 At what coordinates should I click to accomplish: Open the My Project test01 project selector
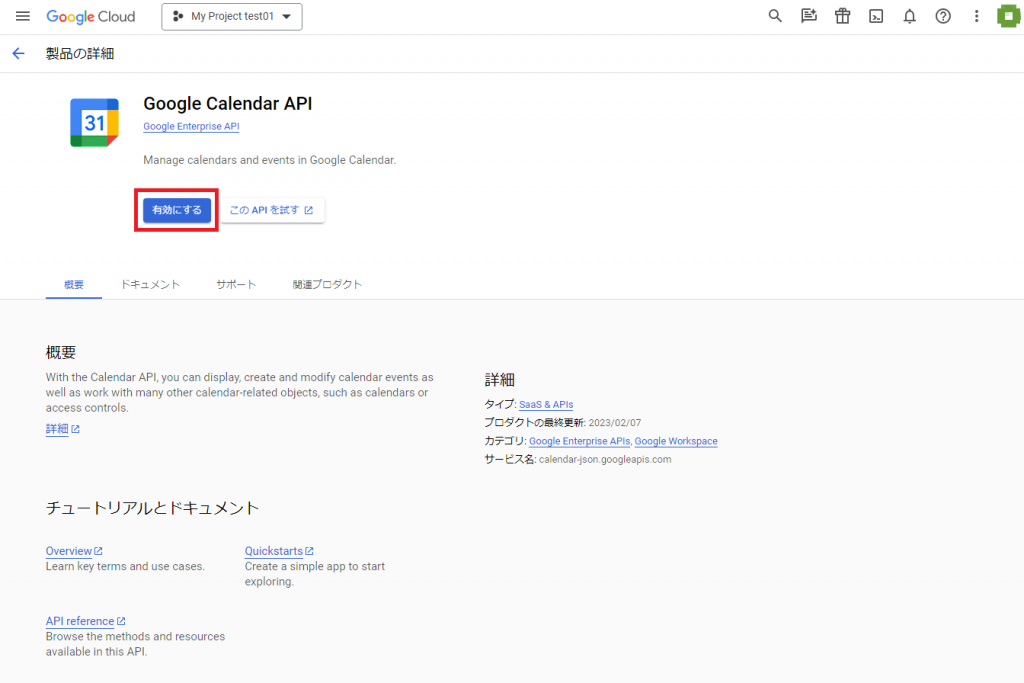232,17
